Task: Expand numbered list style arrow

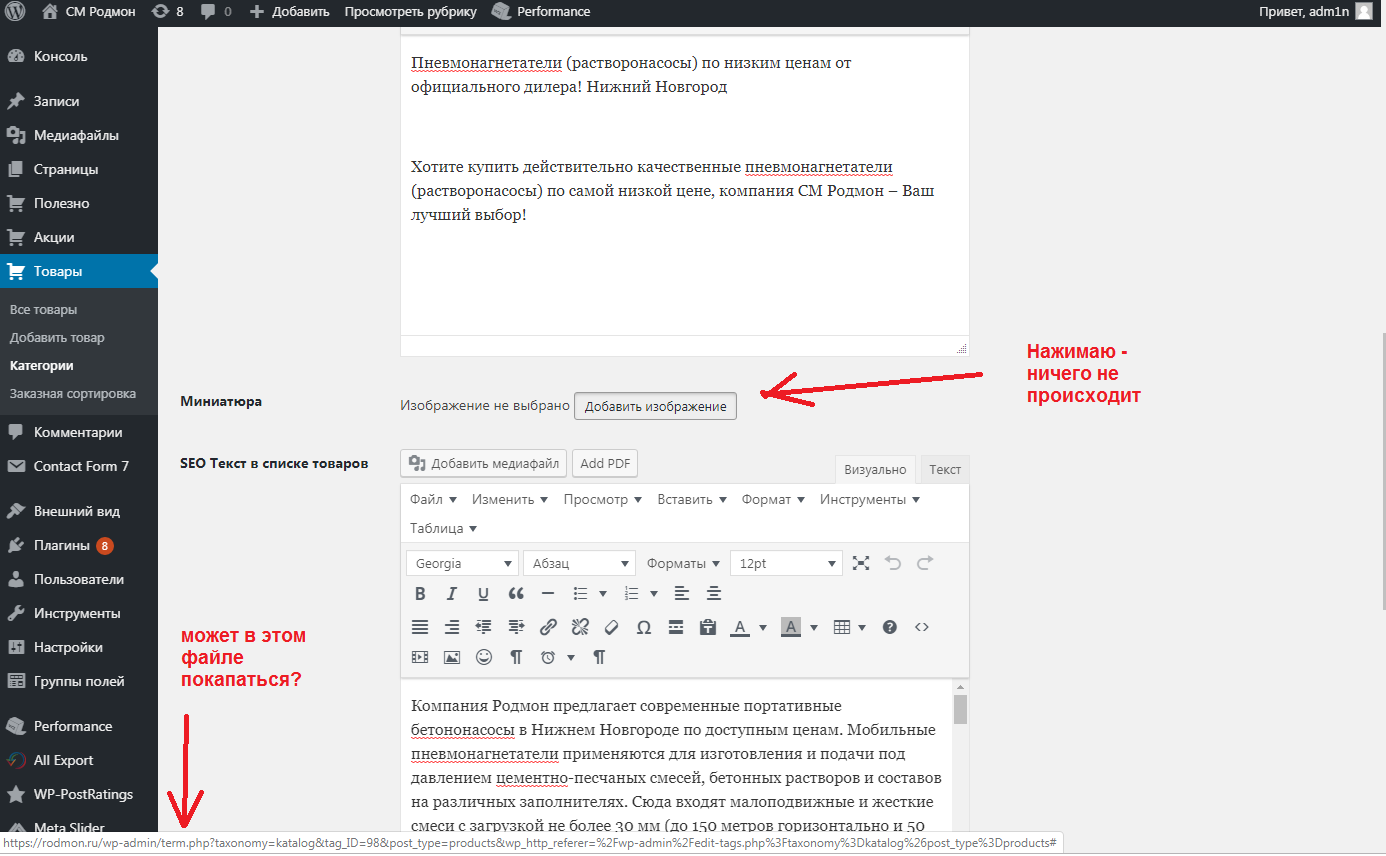Action: [654, 593]
